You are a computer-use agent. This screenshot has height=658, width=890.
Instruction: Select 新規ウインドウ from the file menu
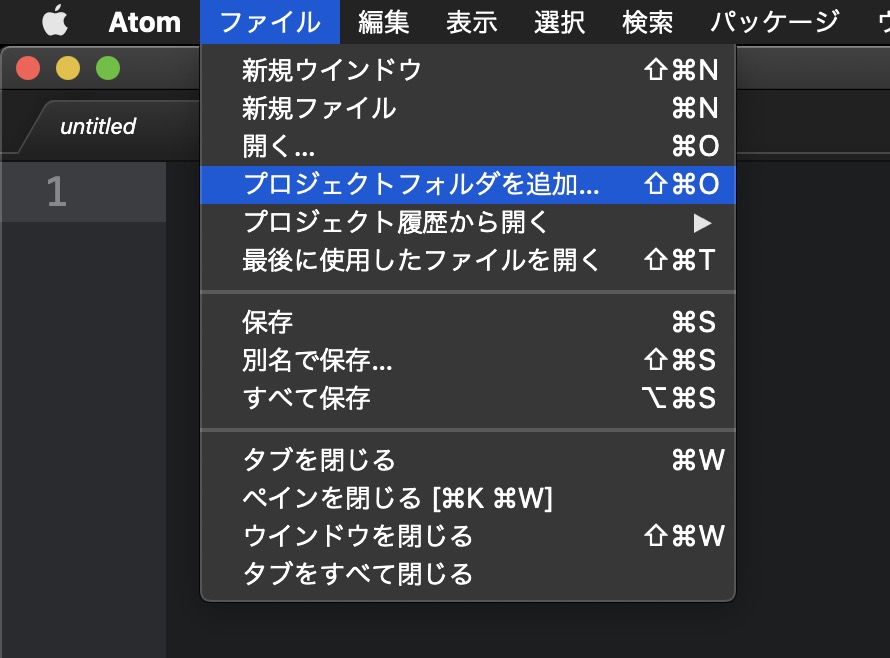click(332, 70)
